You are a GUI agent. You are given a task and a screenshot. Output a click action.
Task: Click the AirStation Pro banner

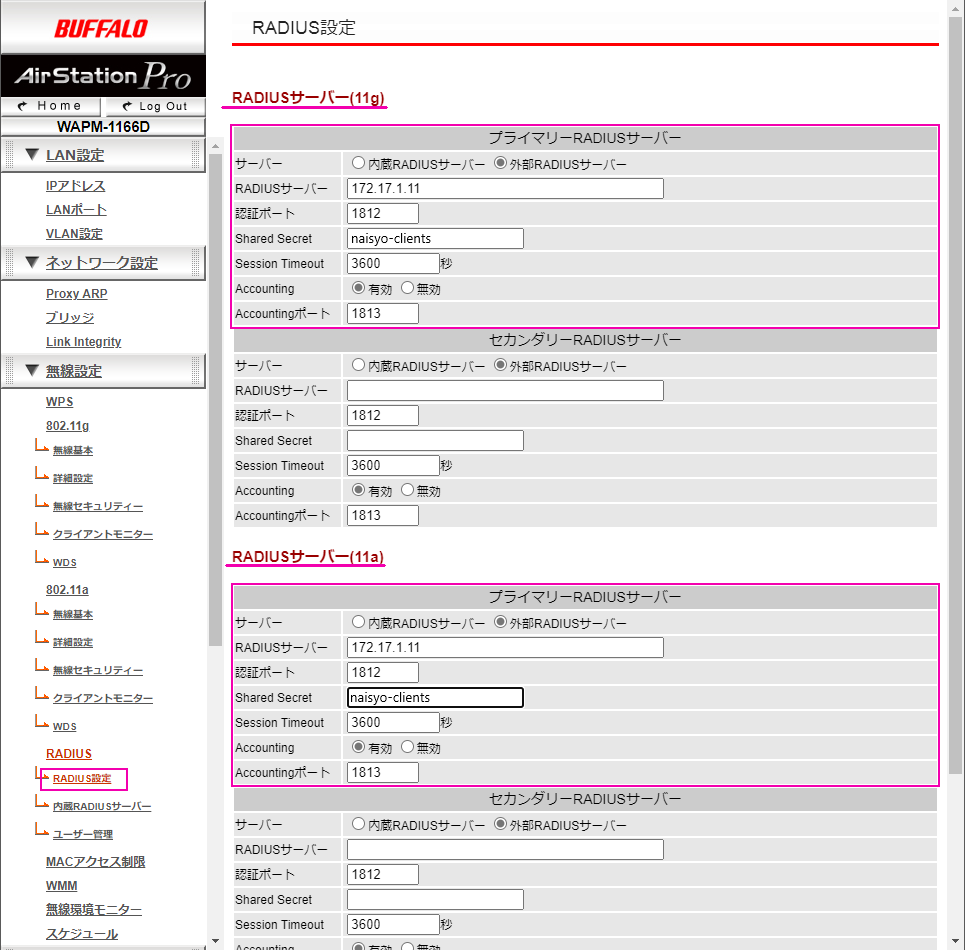point(103,76)
